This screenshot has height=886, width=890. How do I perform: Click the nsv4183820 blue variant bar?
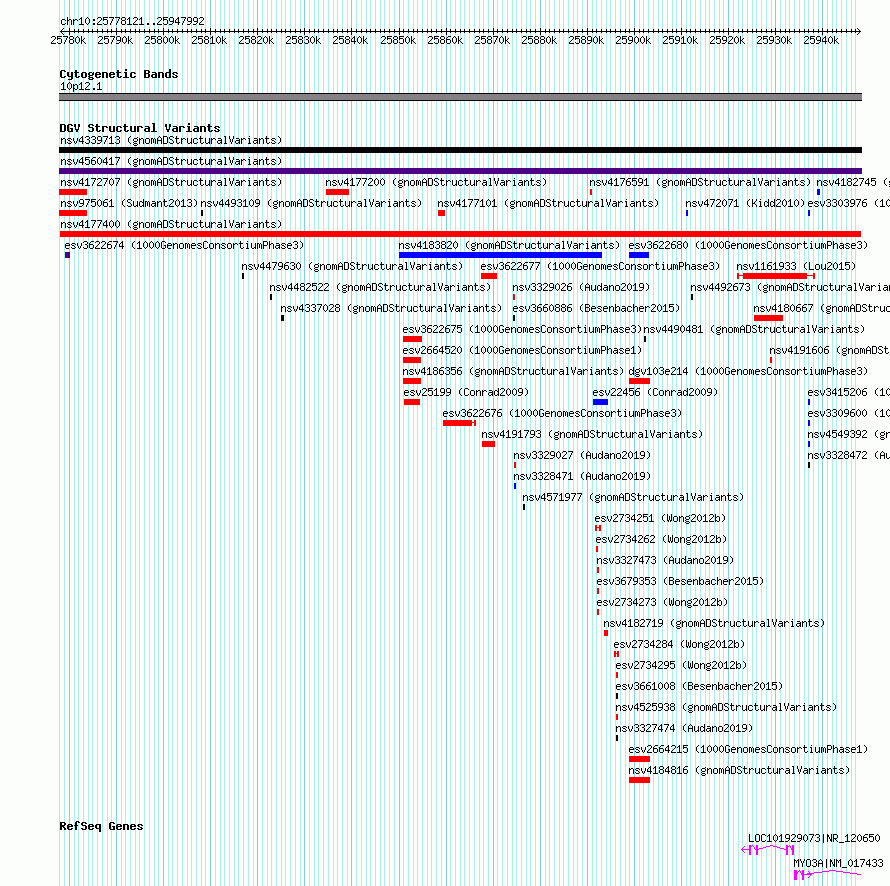coord(500,255)
